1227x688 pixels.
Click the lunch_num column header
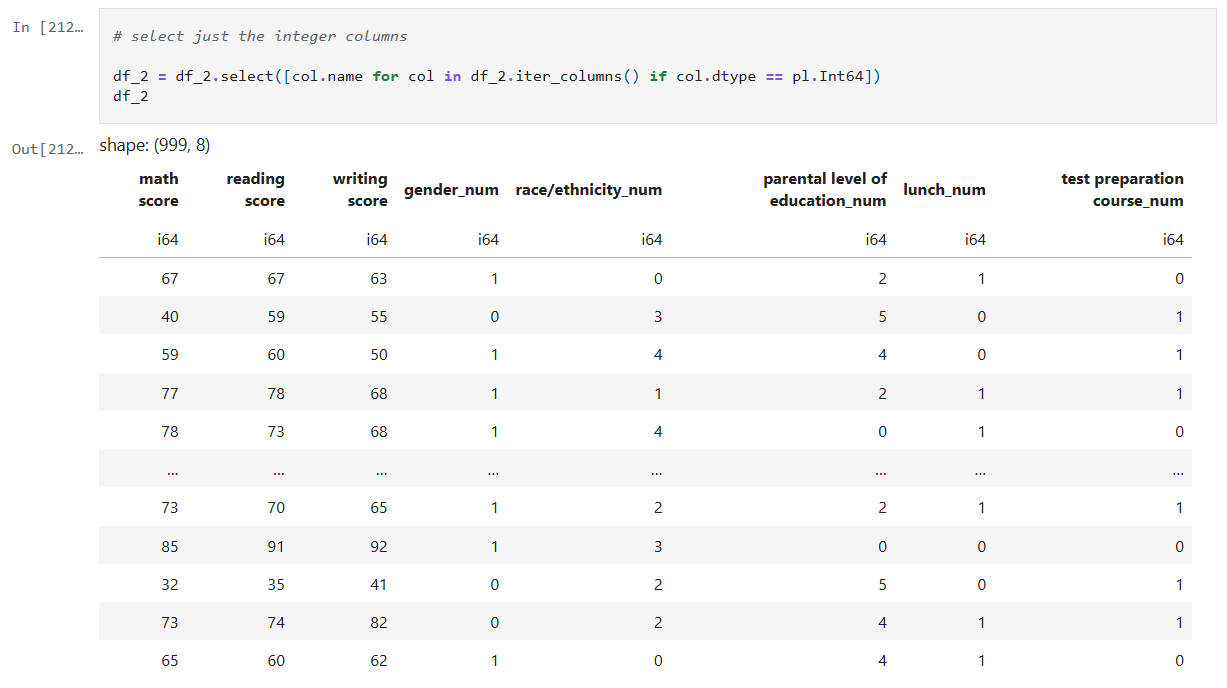[x=944, y=190]
